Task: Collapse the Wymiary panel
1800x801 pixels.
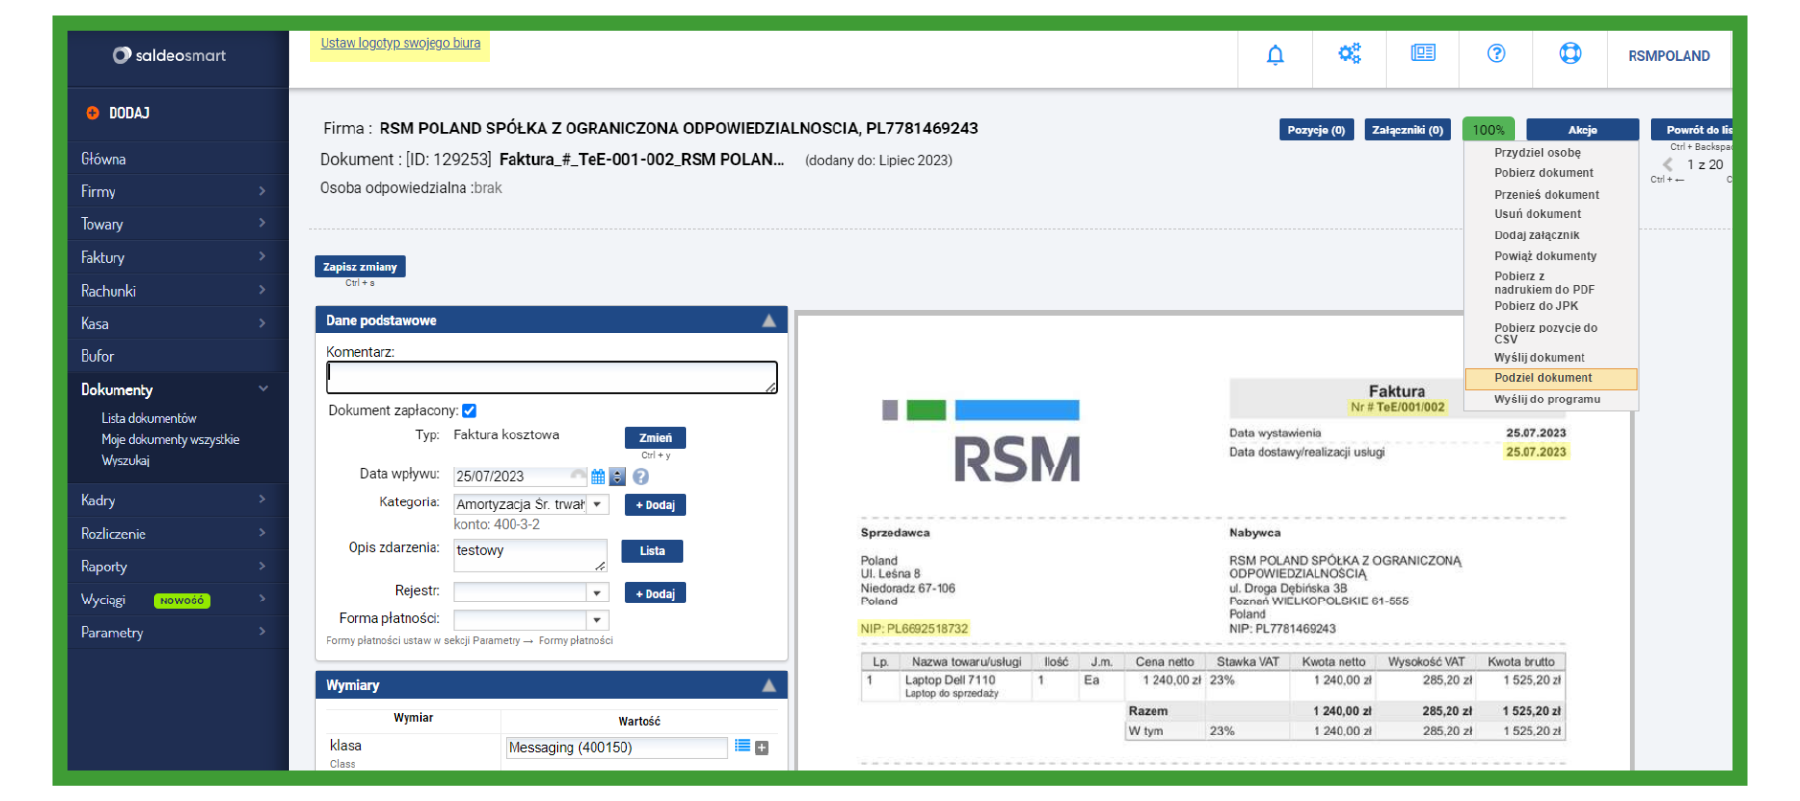Action: coord(769,686)
